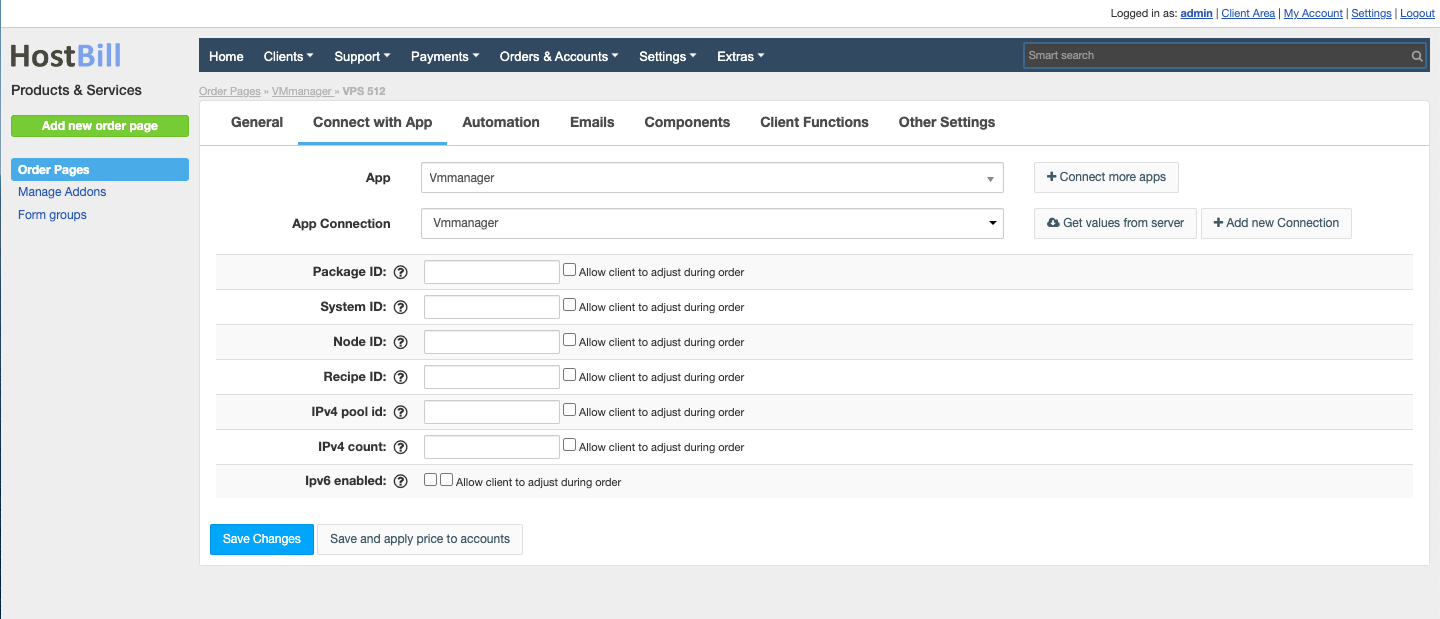Click the Smart search magnifier icon
1440x619 pixels.
pos(1416,55)
